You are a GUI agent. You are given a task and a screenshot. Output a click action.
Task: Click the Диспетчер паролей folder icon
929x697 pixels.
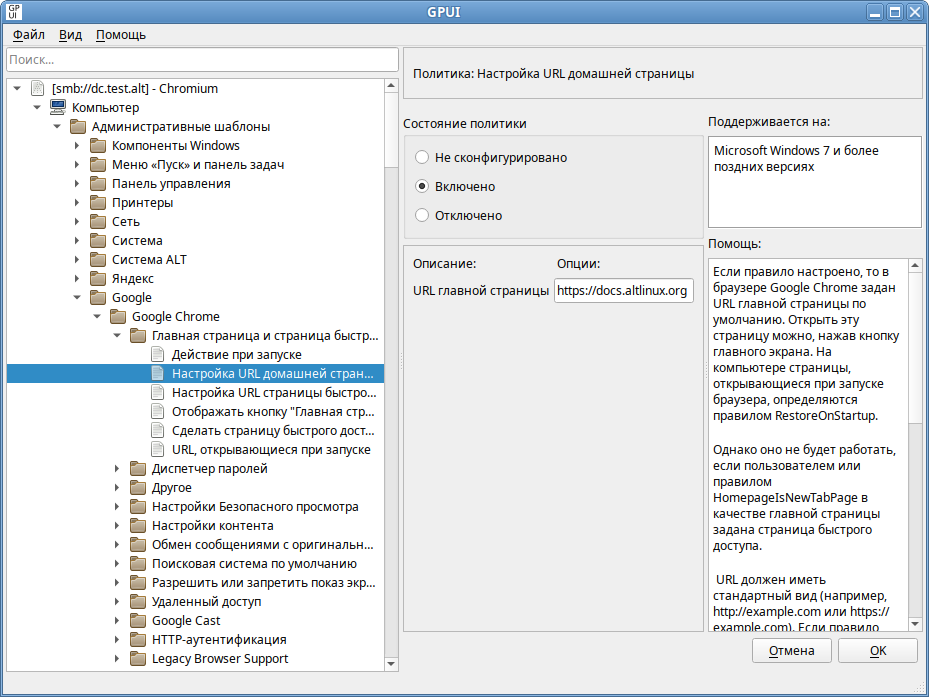pos(138,468)
